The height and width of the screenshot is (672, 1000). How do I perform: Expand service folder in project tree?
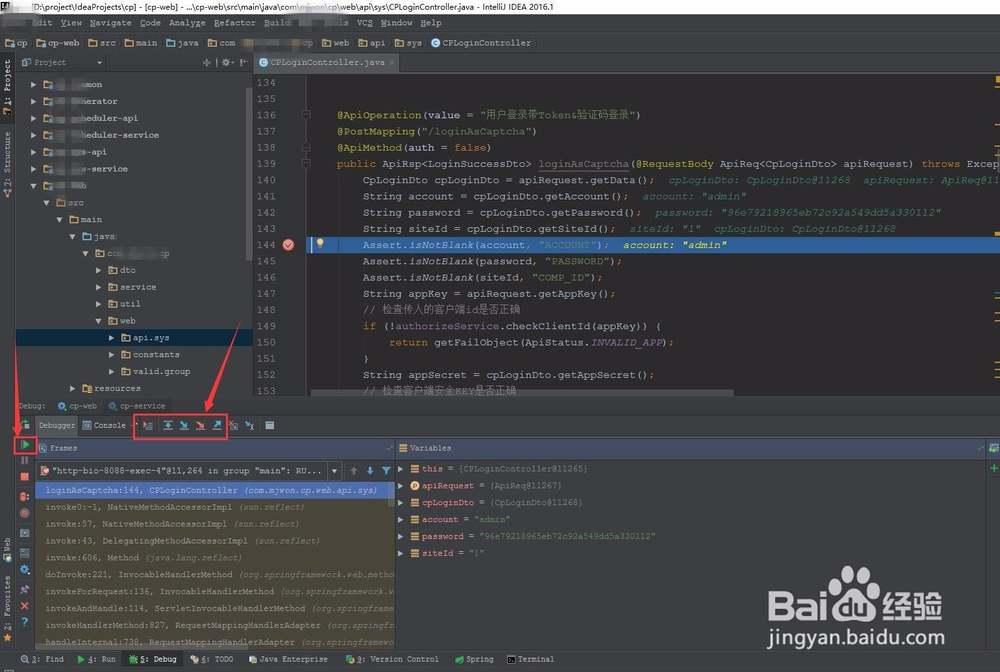[99, 287]
